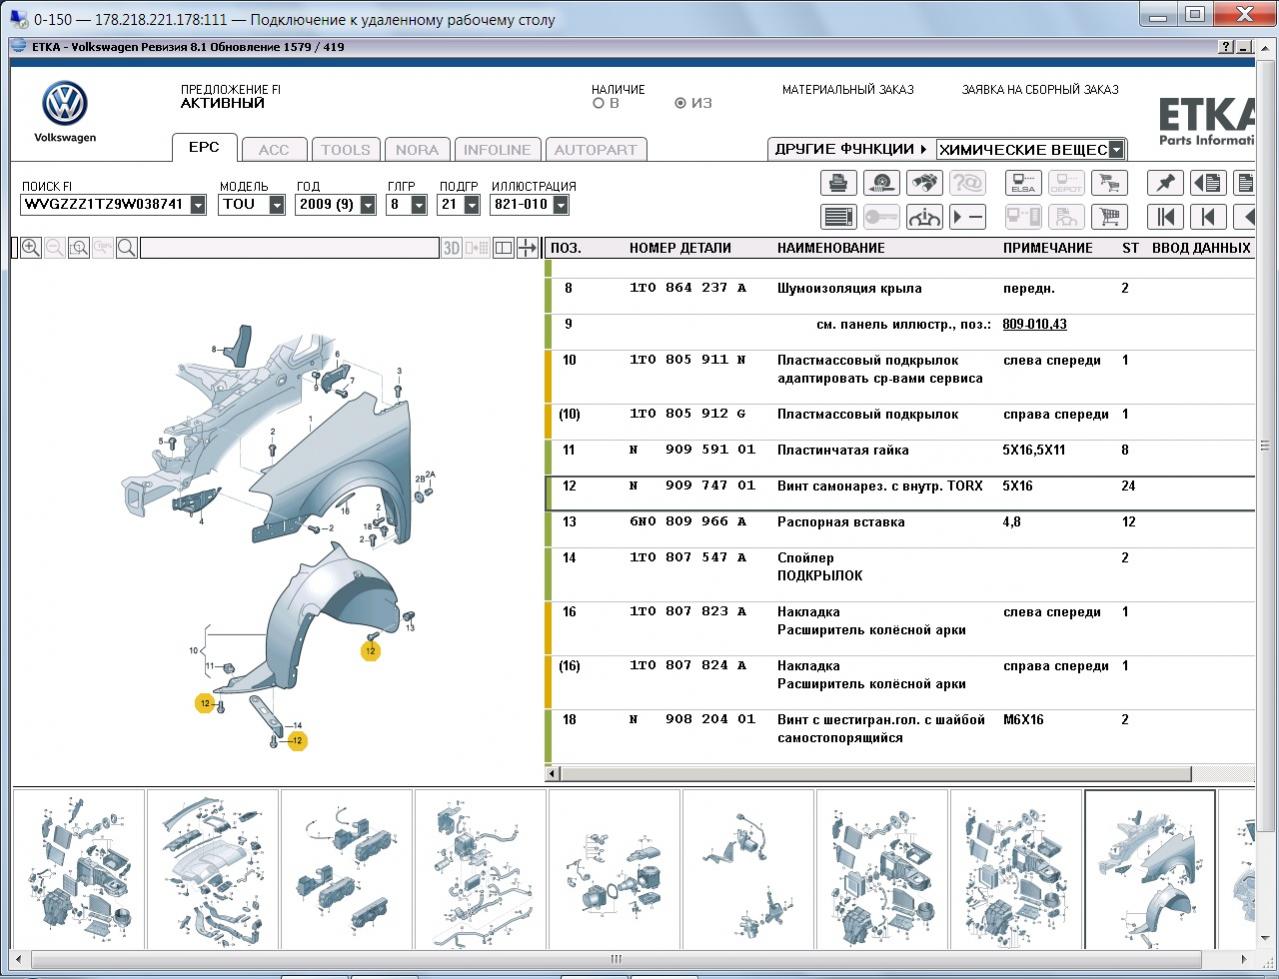
Task: Click the НОМЕР ДЕТАЛИ column header
Action: point(680,248)
